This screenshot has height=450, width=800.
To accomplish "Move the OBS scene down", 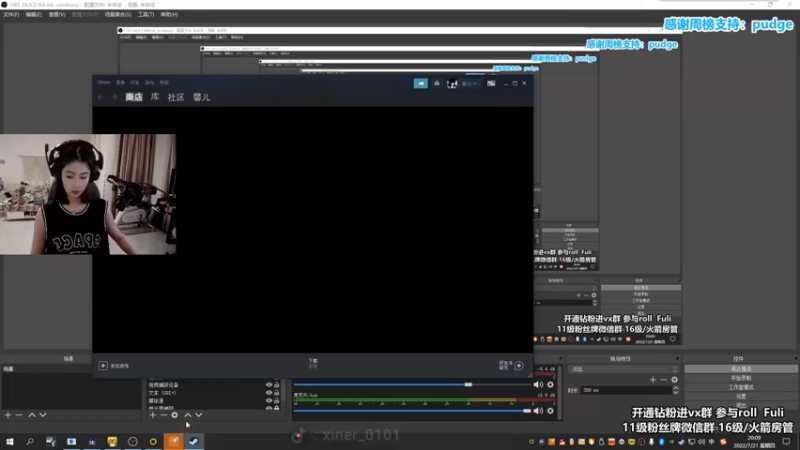I will coord(43,415).
